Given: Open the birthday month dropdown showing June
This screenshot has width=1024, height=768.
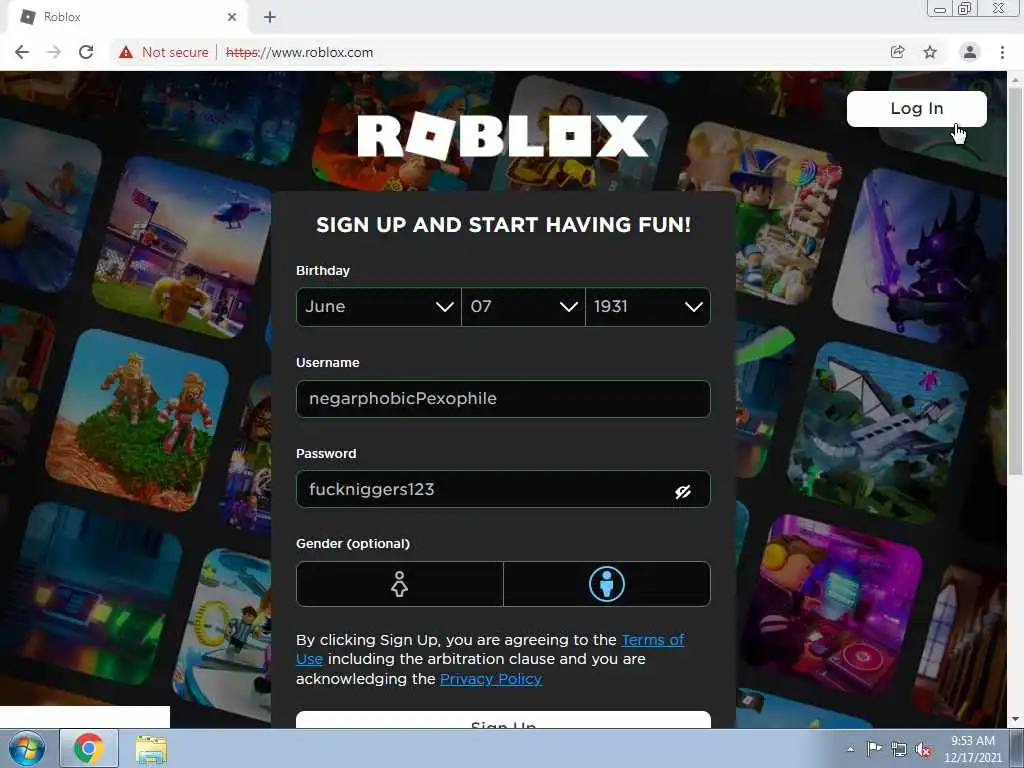Looking at the screenshot, I should 379,307.
